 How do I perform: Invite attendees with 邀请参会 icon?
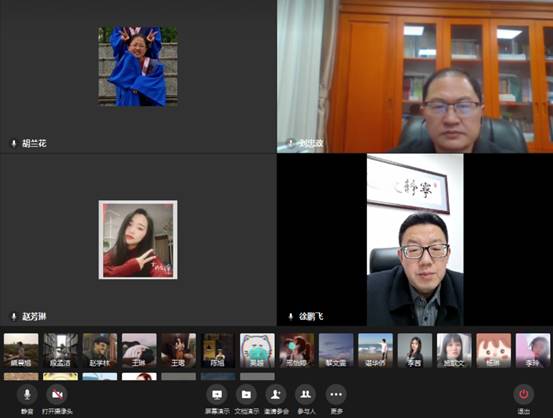(x=276, y=394)
